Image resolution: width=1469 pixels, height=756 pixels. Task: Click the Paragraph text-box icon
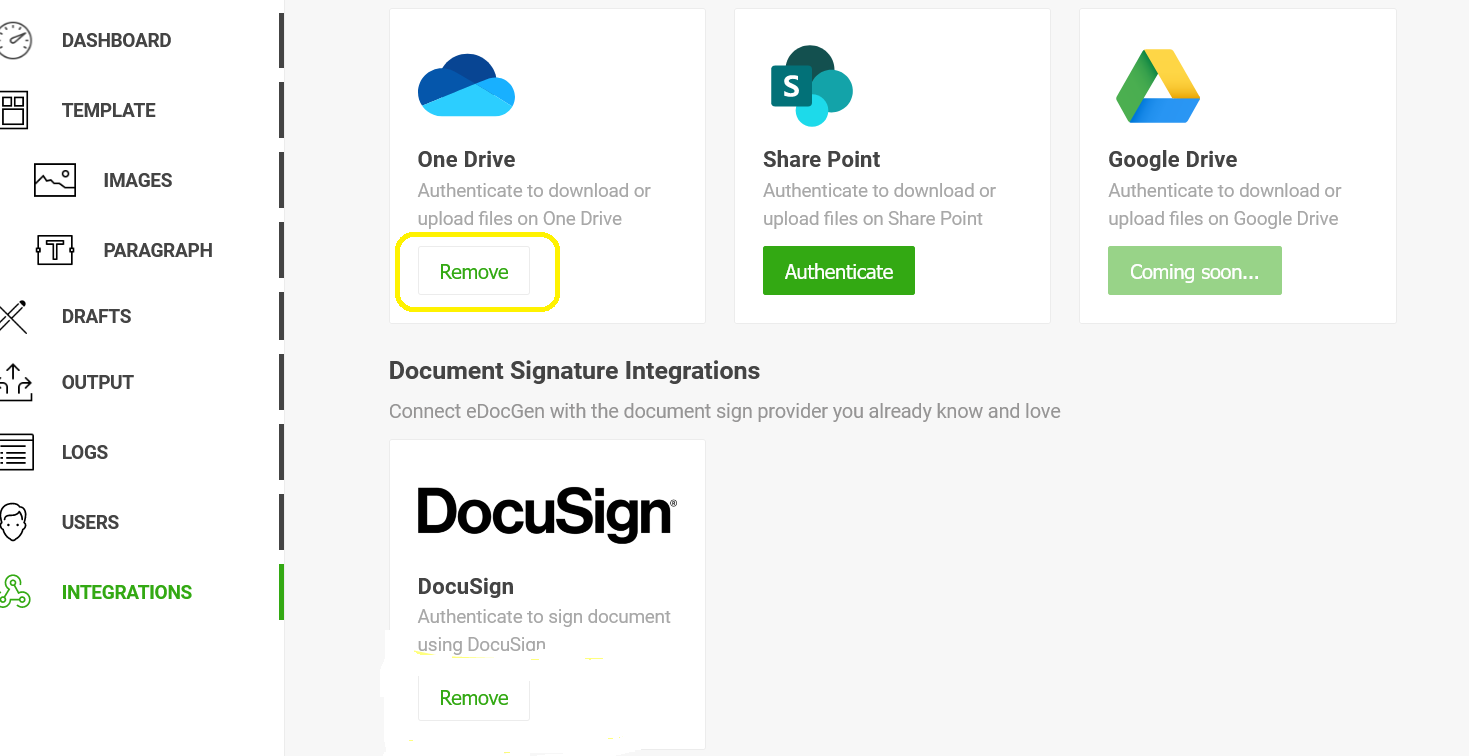coord(55,250)
